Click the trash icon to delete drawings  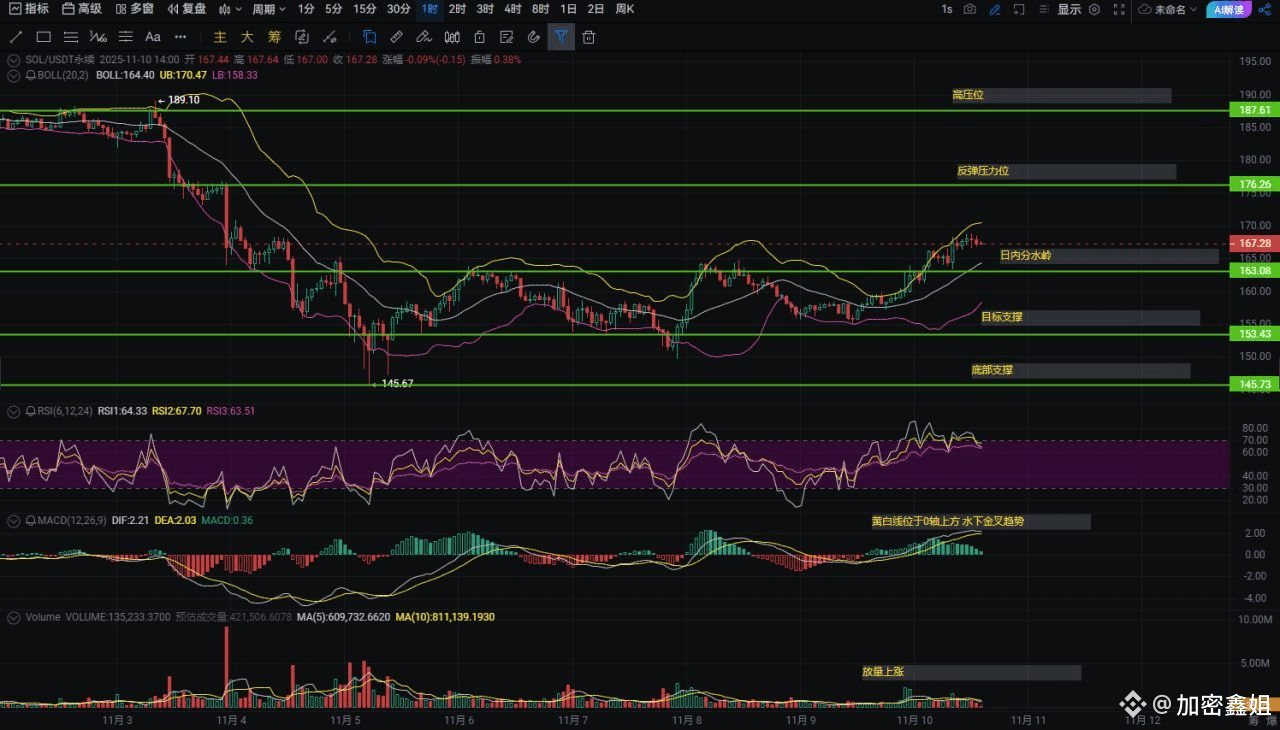[589, 37]
